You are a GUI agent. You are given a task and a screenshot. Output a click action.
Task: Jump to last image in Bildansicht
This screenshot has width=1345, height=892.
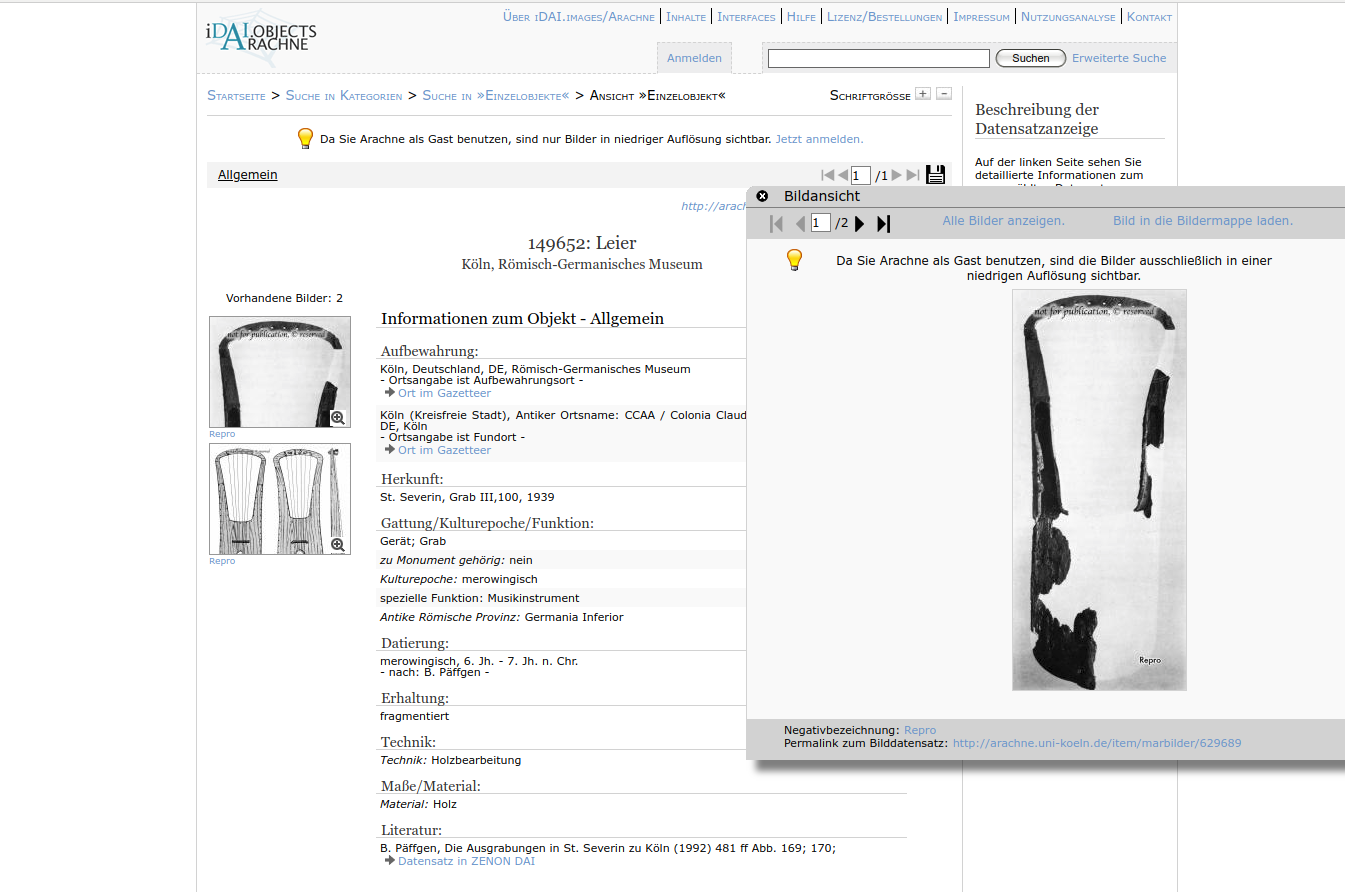point(883,223)
